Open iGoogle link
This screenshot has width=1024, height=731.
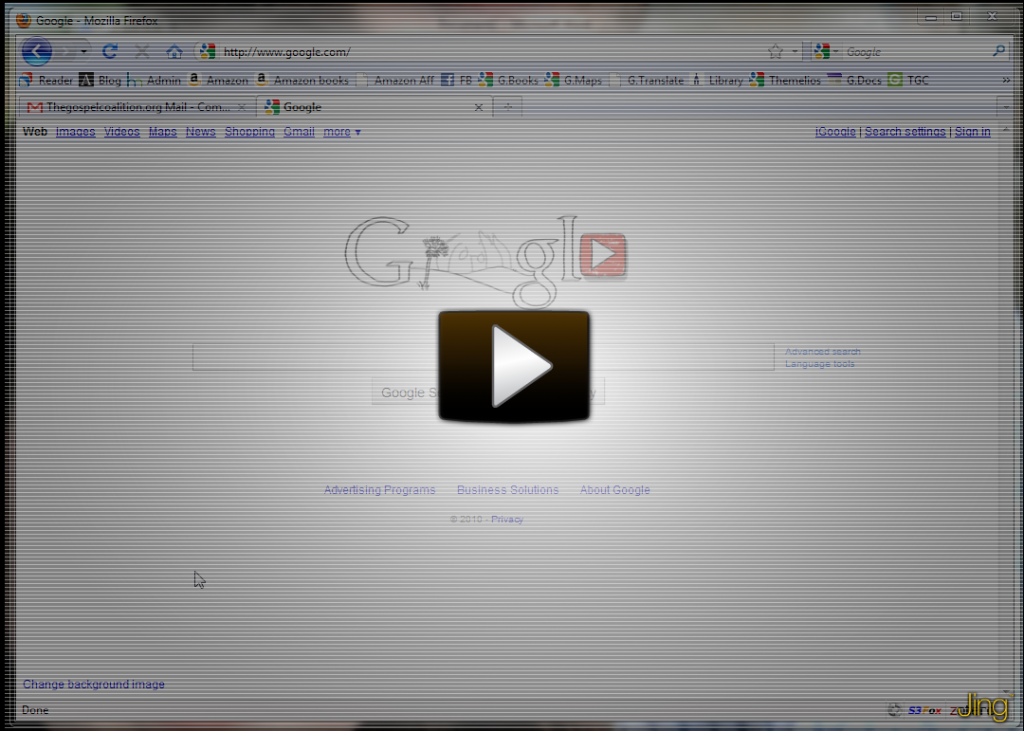(x=835, y=132)
